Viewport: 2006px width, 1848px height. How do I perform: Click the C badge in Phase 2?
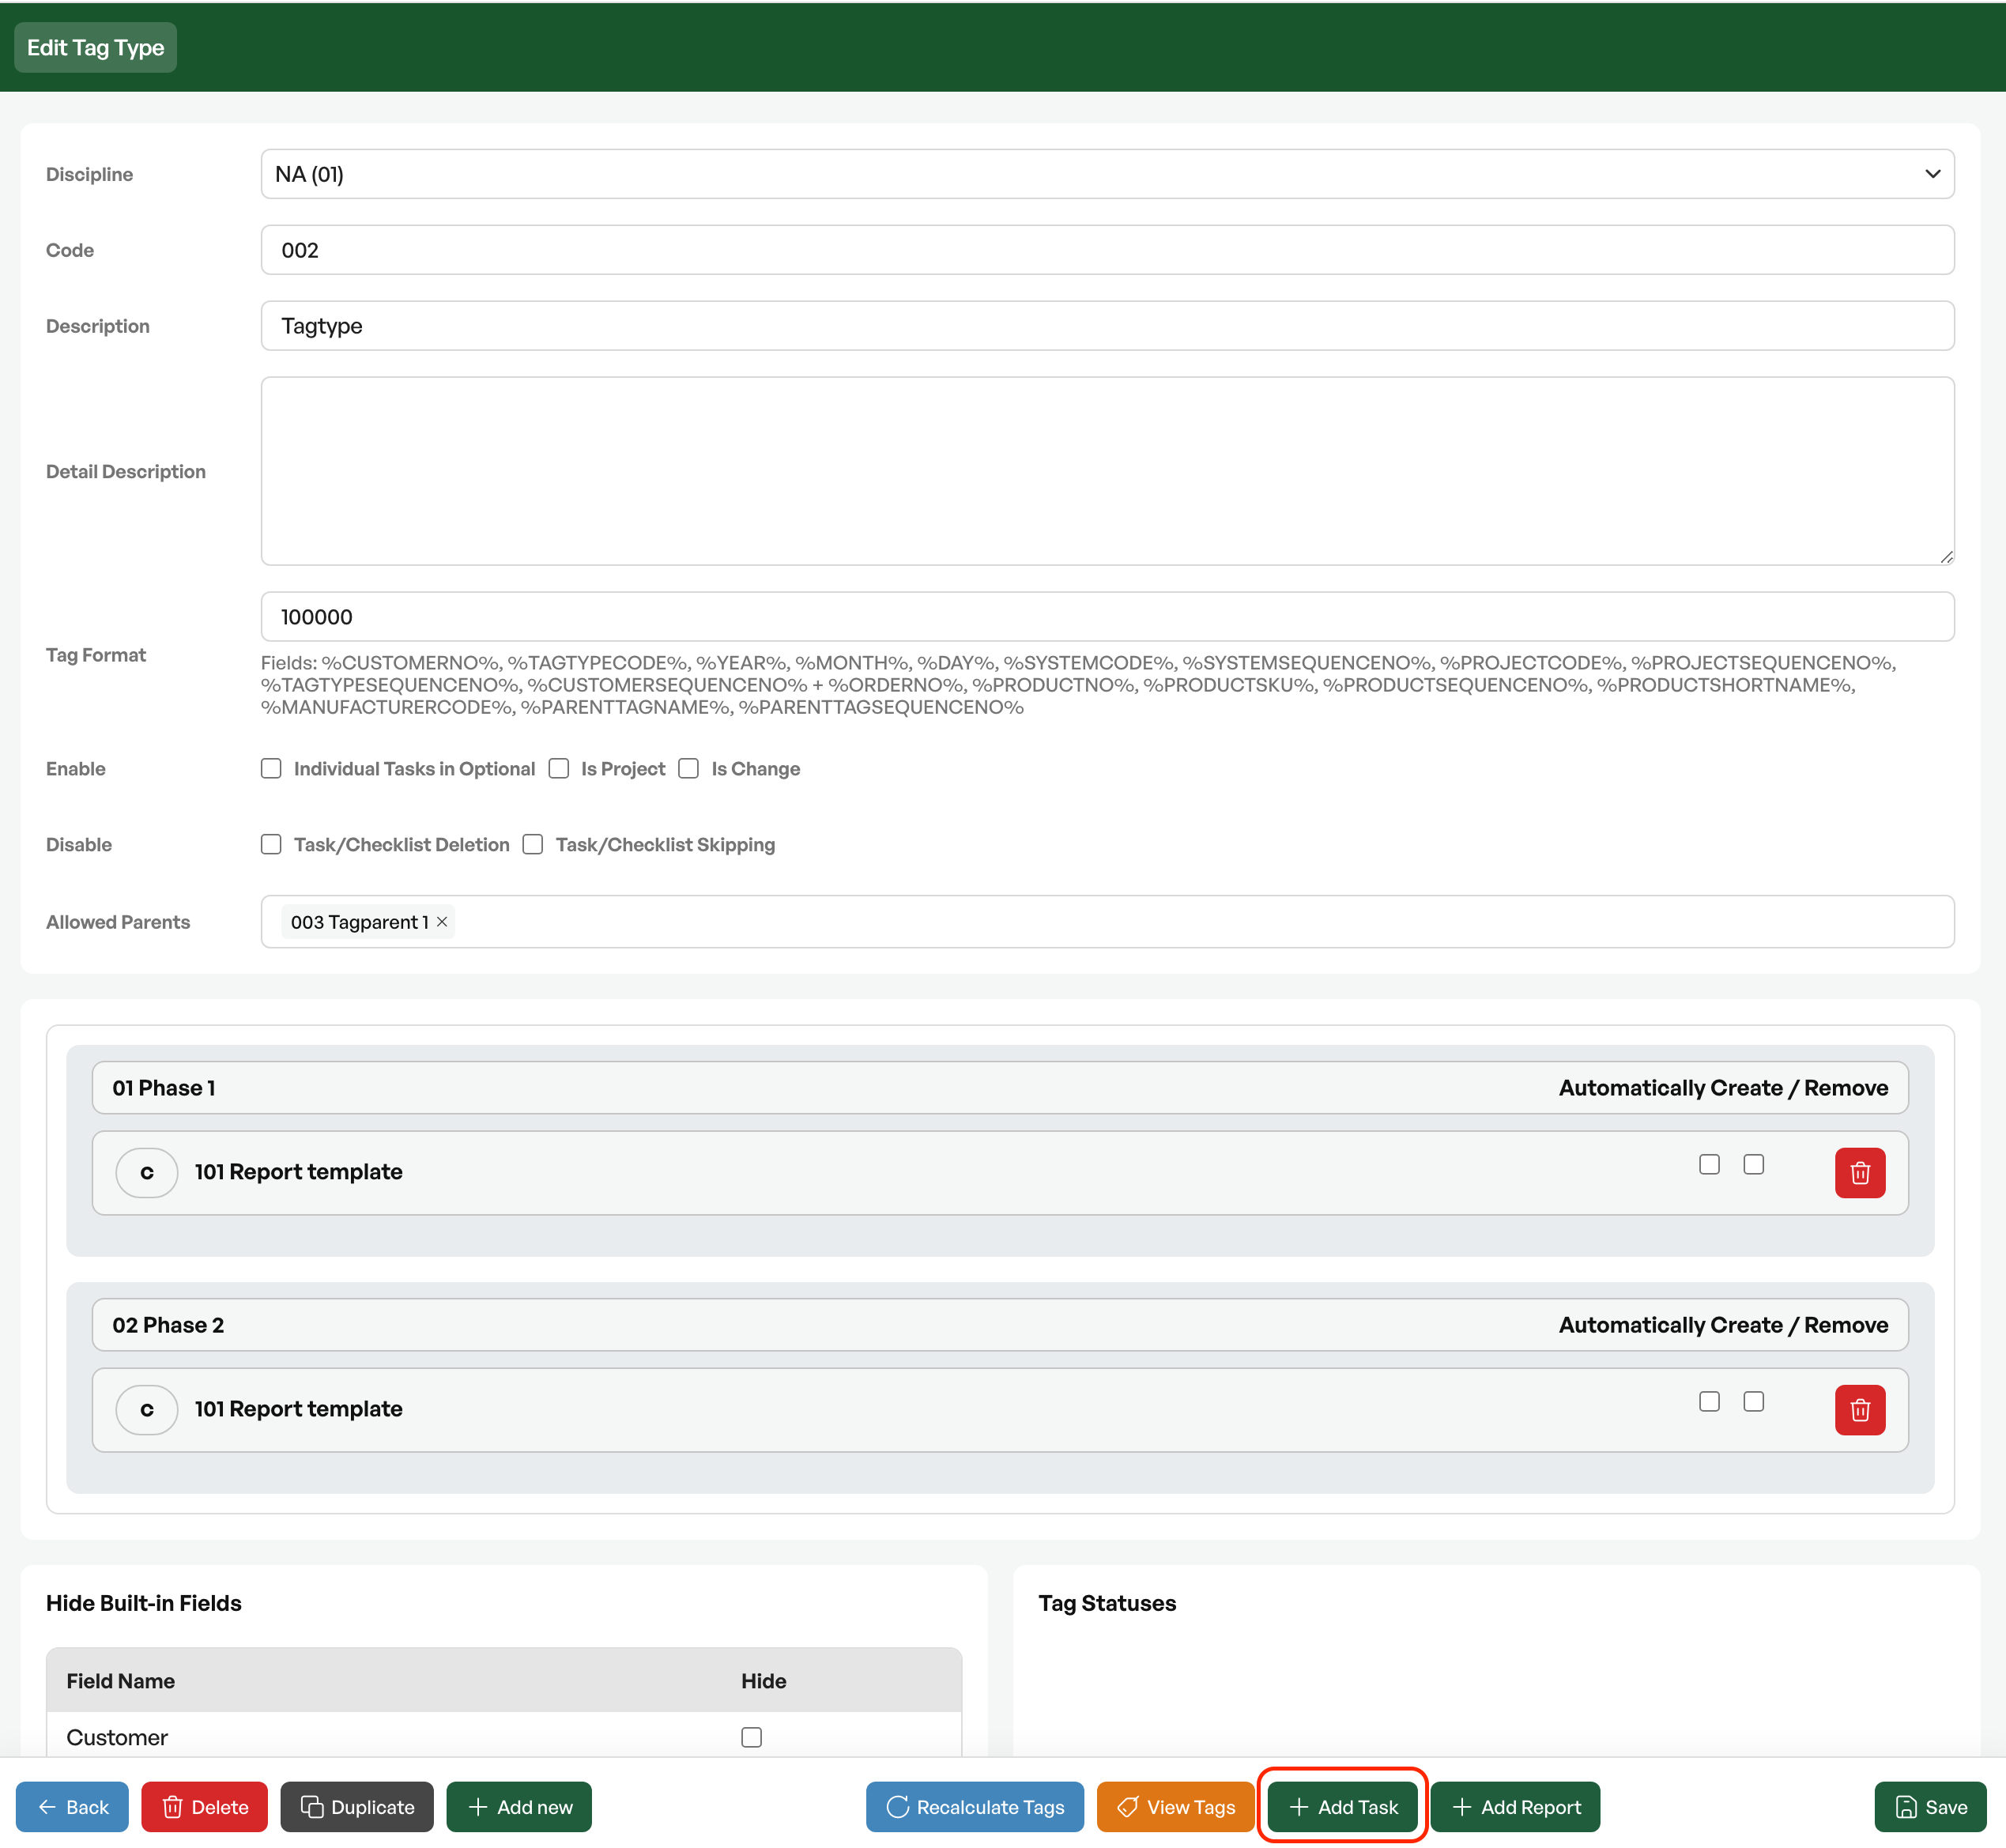(147, 1409)
